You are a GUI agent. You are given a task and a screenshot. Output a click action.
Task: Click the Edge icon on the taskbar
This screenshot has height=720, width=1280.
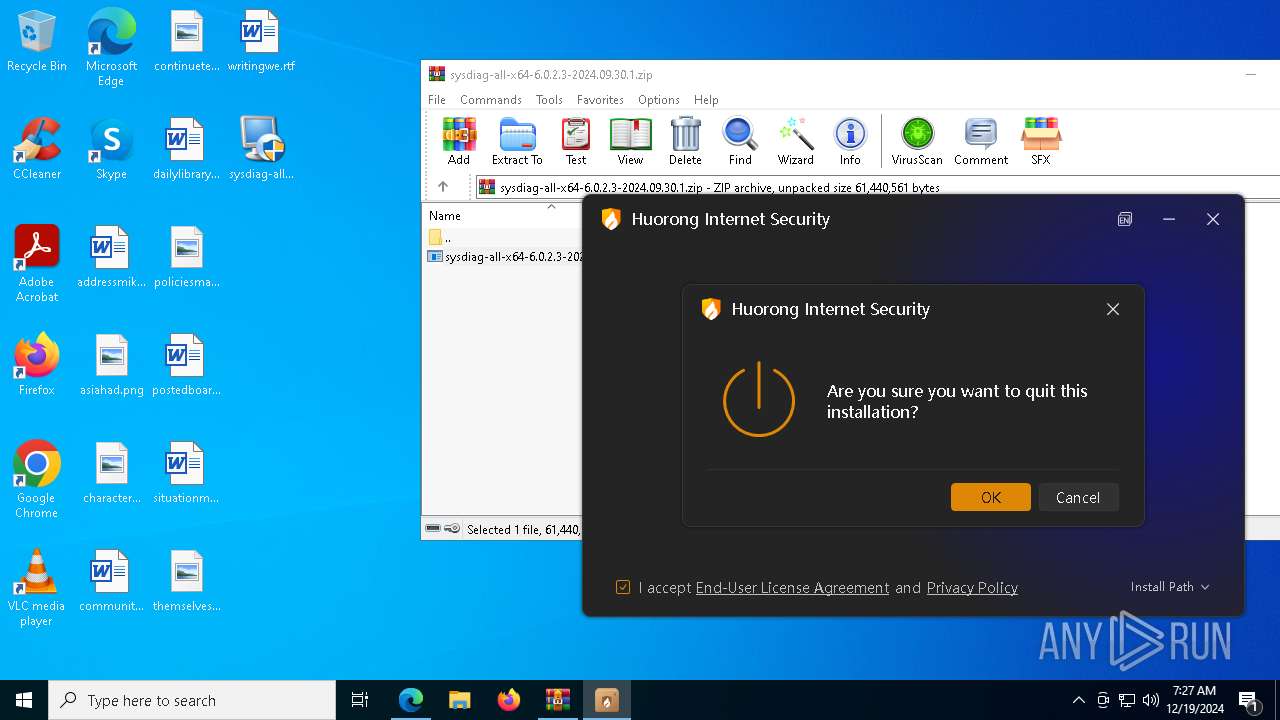(x=411, y=700)
